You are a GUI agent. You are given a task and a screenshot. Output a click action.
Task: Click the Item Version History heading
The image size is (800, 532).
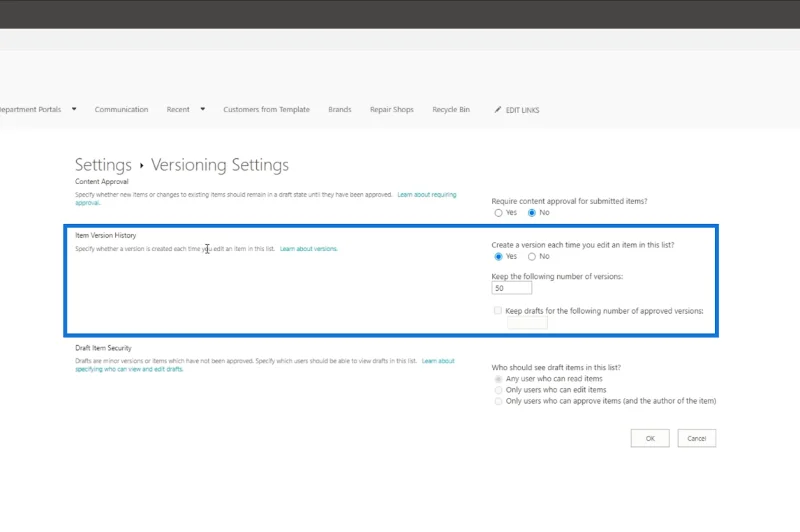(x=106, y=235)
